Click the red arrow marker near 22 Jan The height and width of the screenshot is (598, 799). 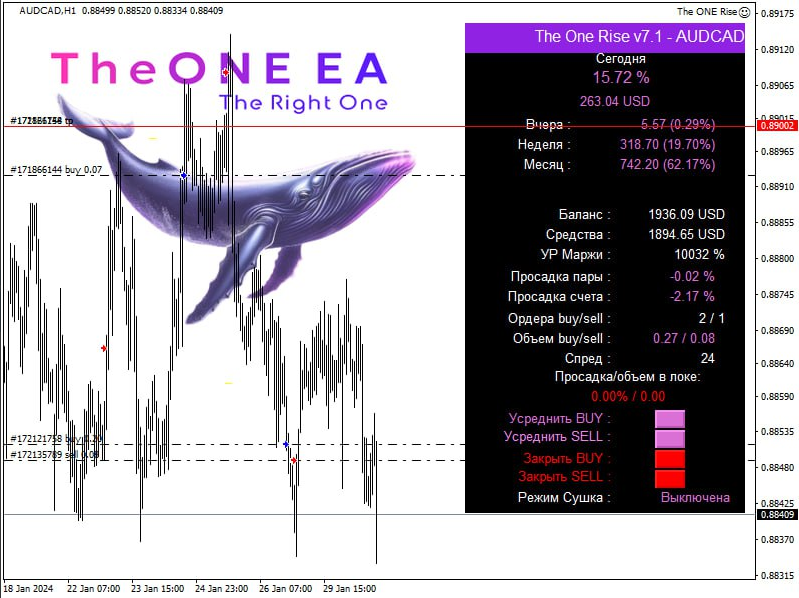(103, 348)
